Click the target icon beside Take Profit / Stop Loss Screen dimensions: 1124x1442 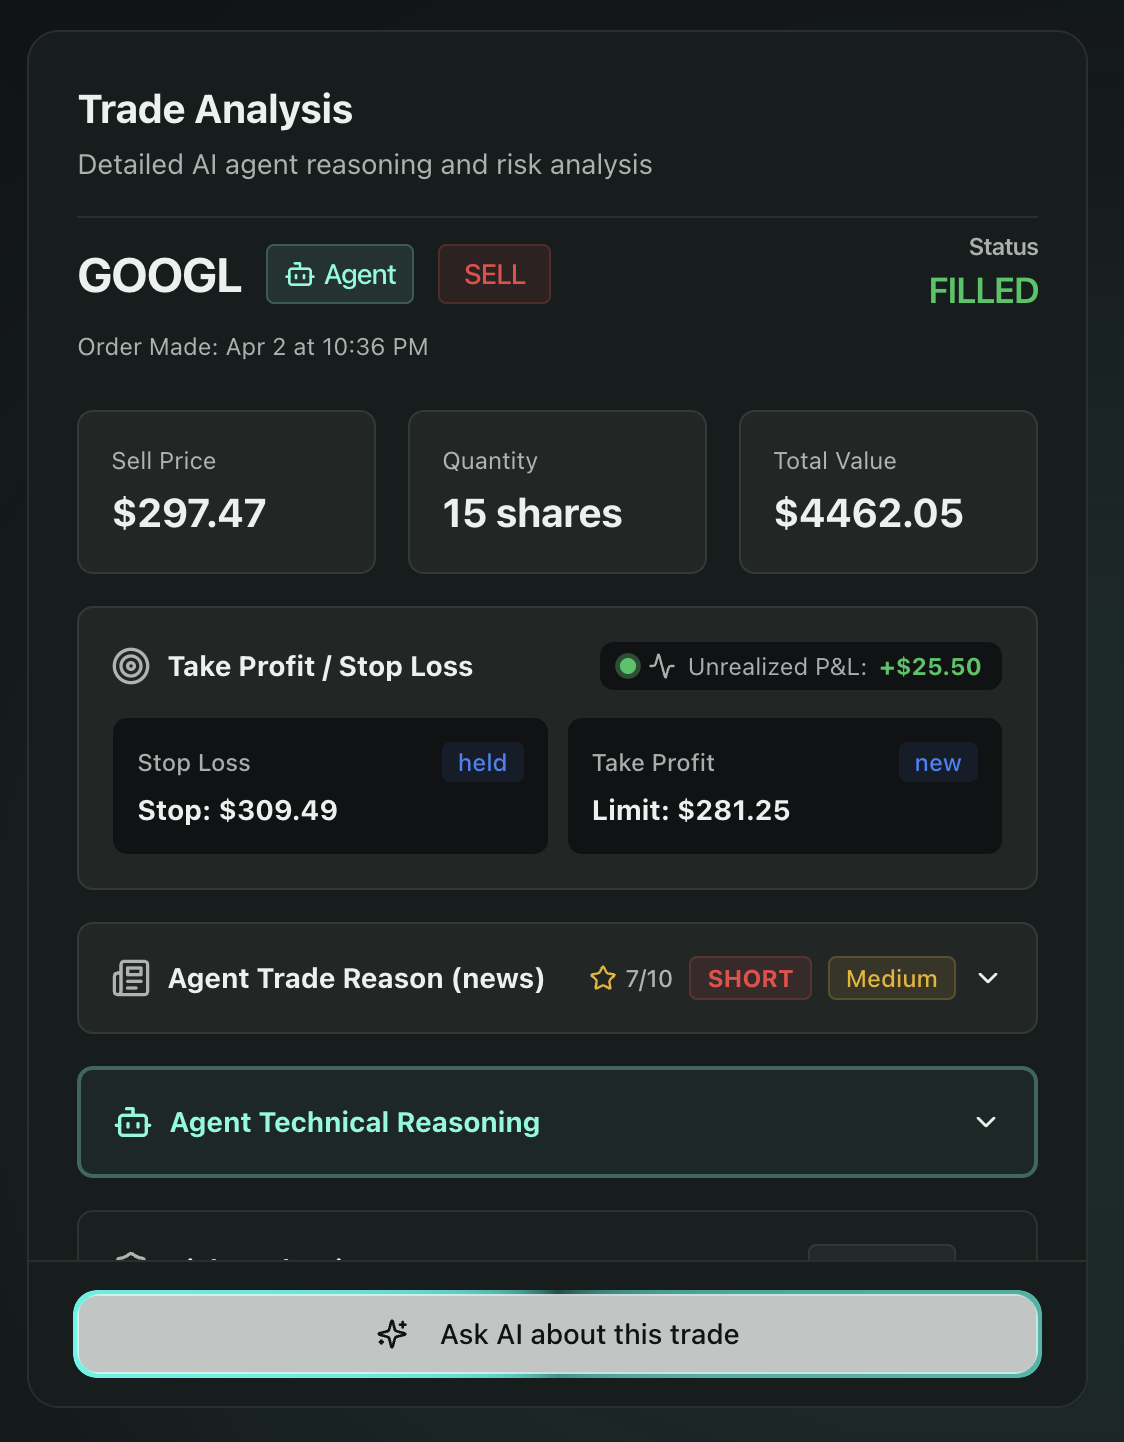(131, 666)
